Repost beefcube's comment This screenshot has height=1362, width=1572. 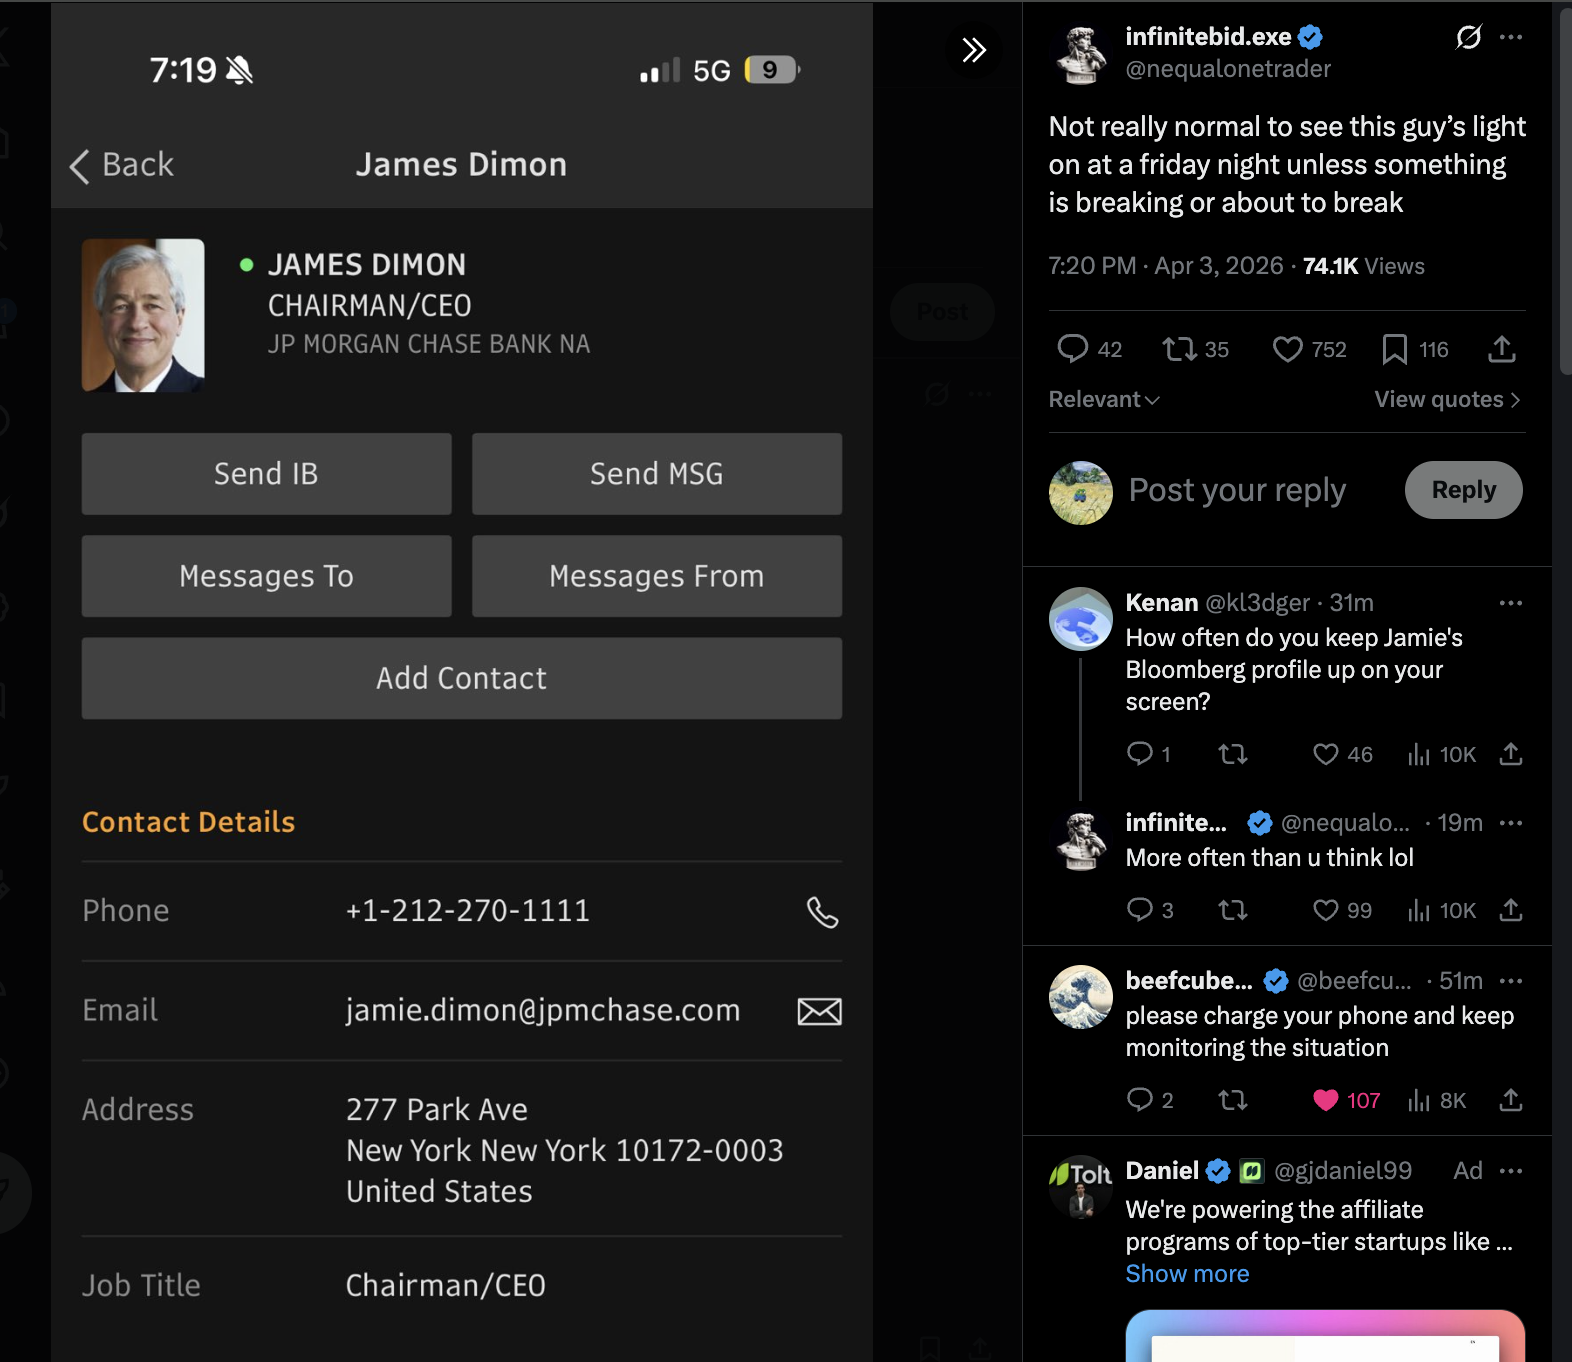click(x=1232, y=1100)
